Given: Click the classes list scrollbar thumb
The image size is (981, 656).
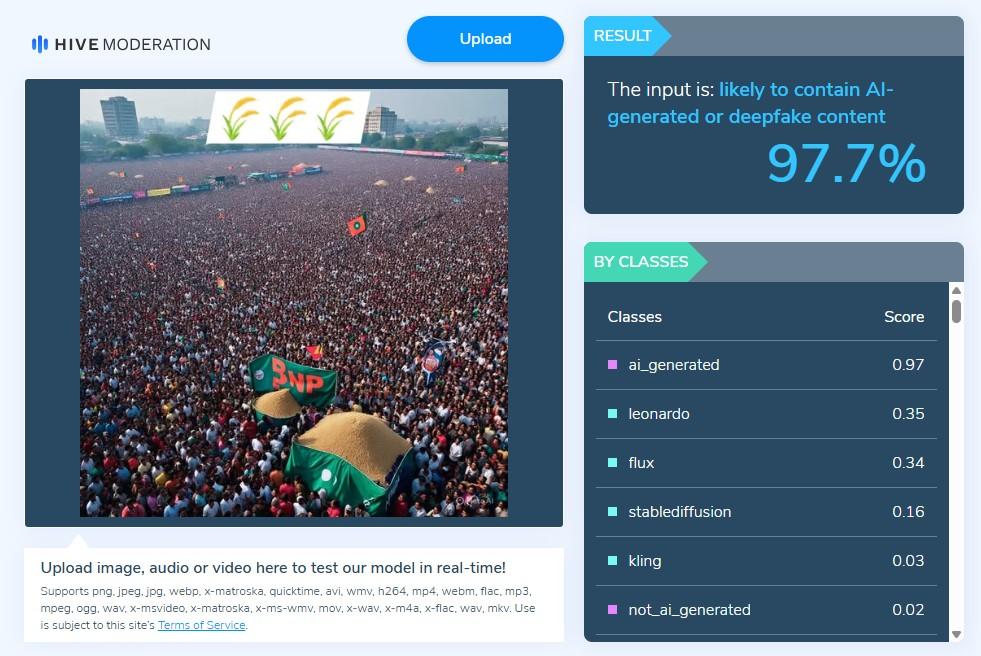Looking at the screenshot, I should (956, 311).
